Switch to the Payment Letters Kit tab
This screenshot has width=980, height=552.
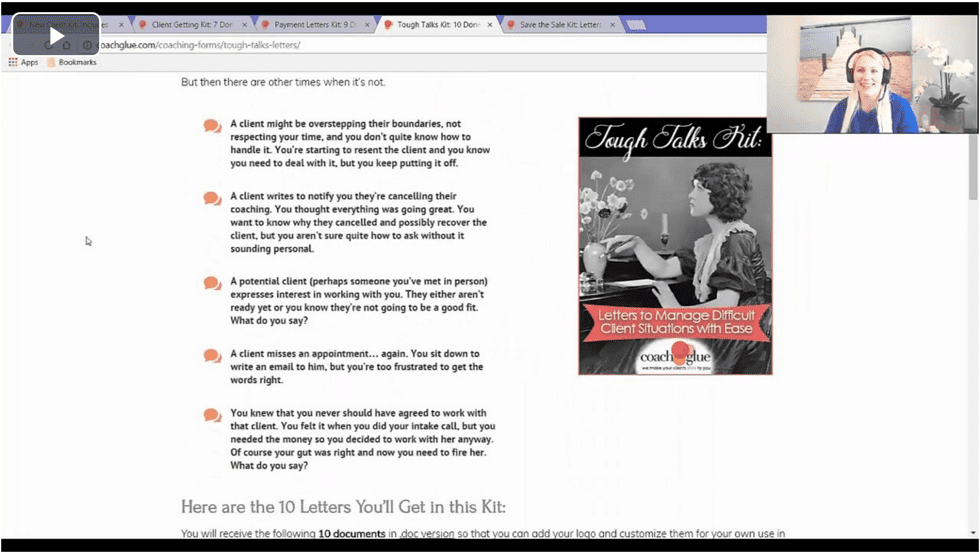(x=315, y=25)
